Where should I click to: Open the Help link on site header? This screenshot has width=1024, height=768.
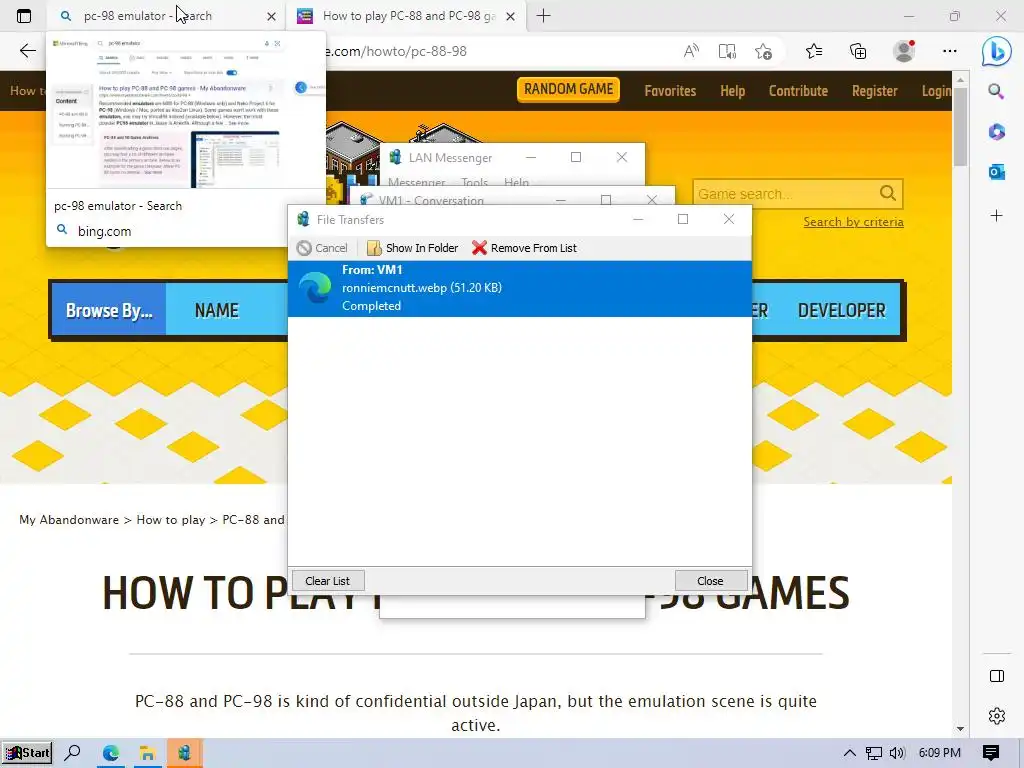pos(732,91)
